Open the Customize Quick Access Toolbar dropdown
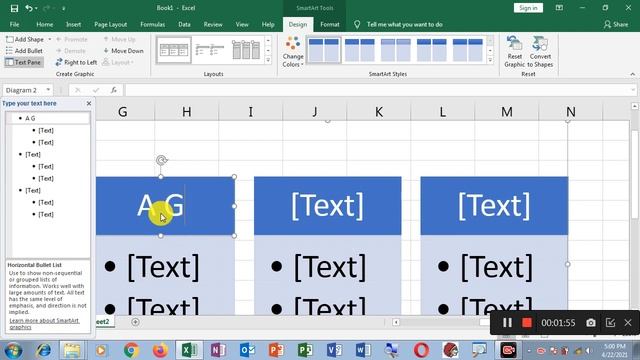The height and width of the screenshot is (360, 640). pos(64,9)
